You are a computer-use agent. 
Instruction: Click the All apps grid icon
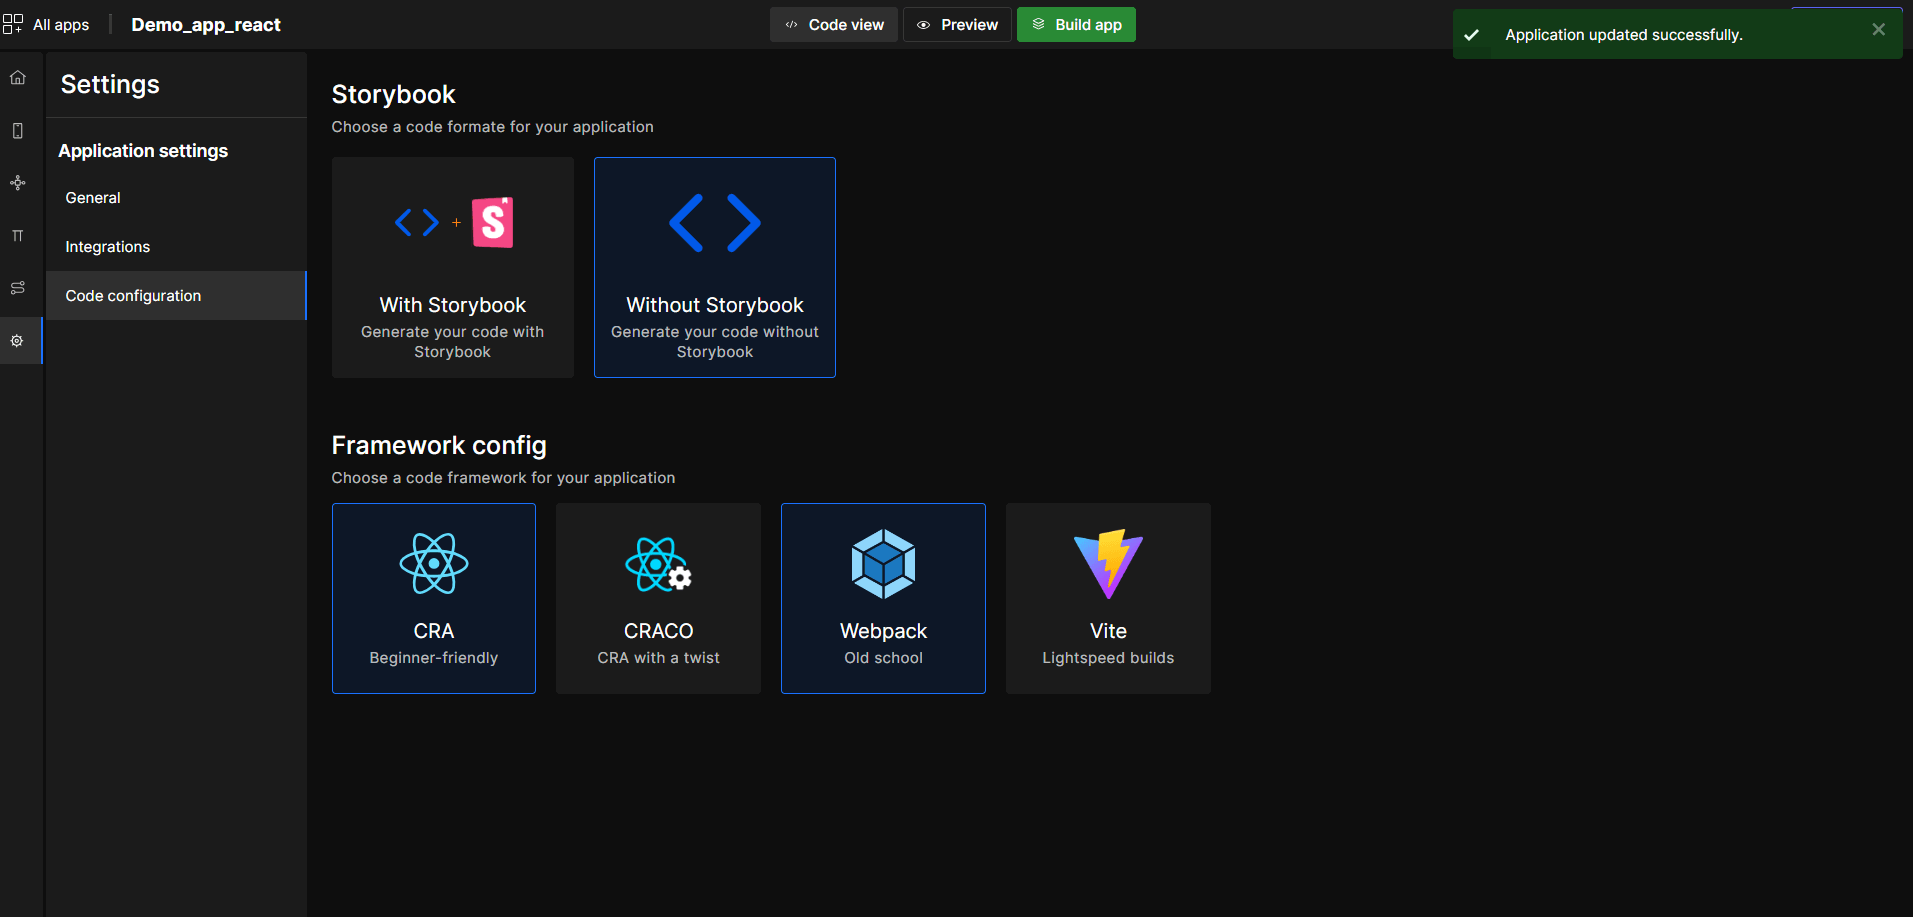[13, 24]
